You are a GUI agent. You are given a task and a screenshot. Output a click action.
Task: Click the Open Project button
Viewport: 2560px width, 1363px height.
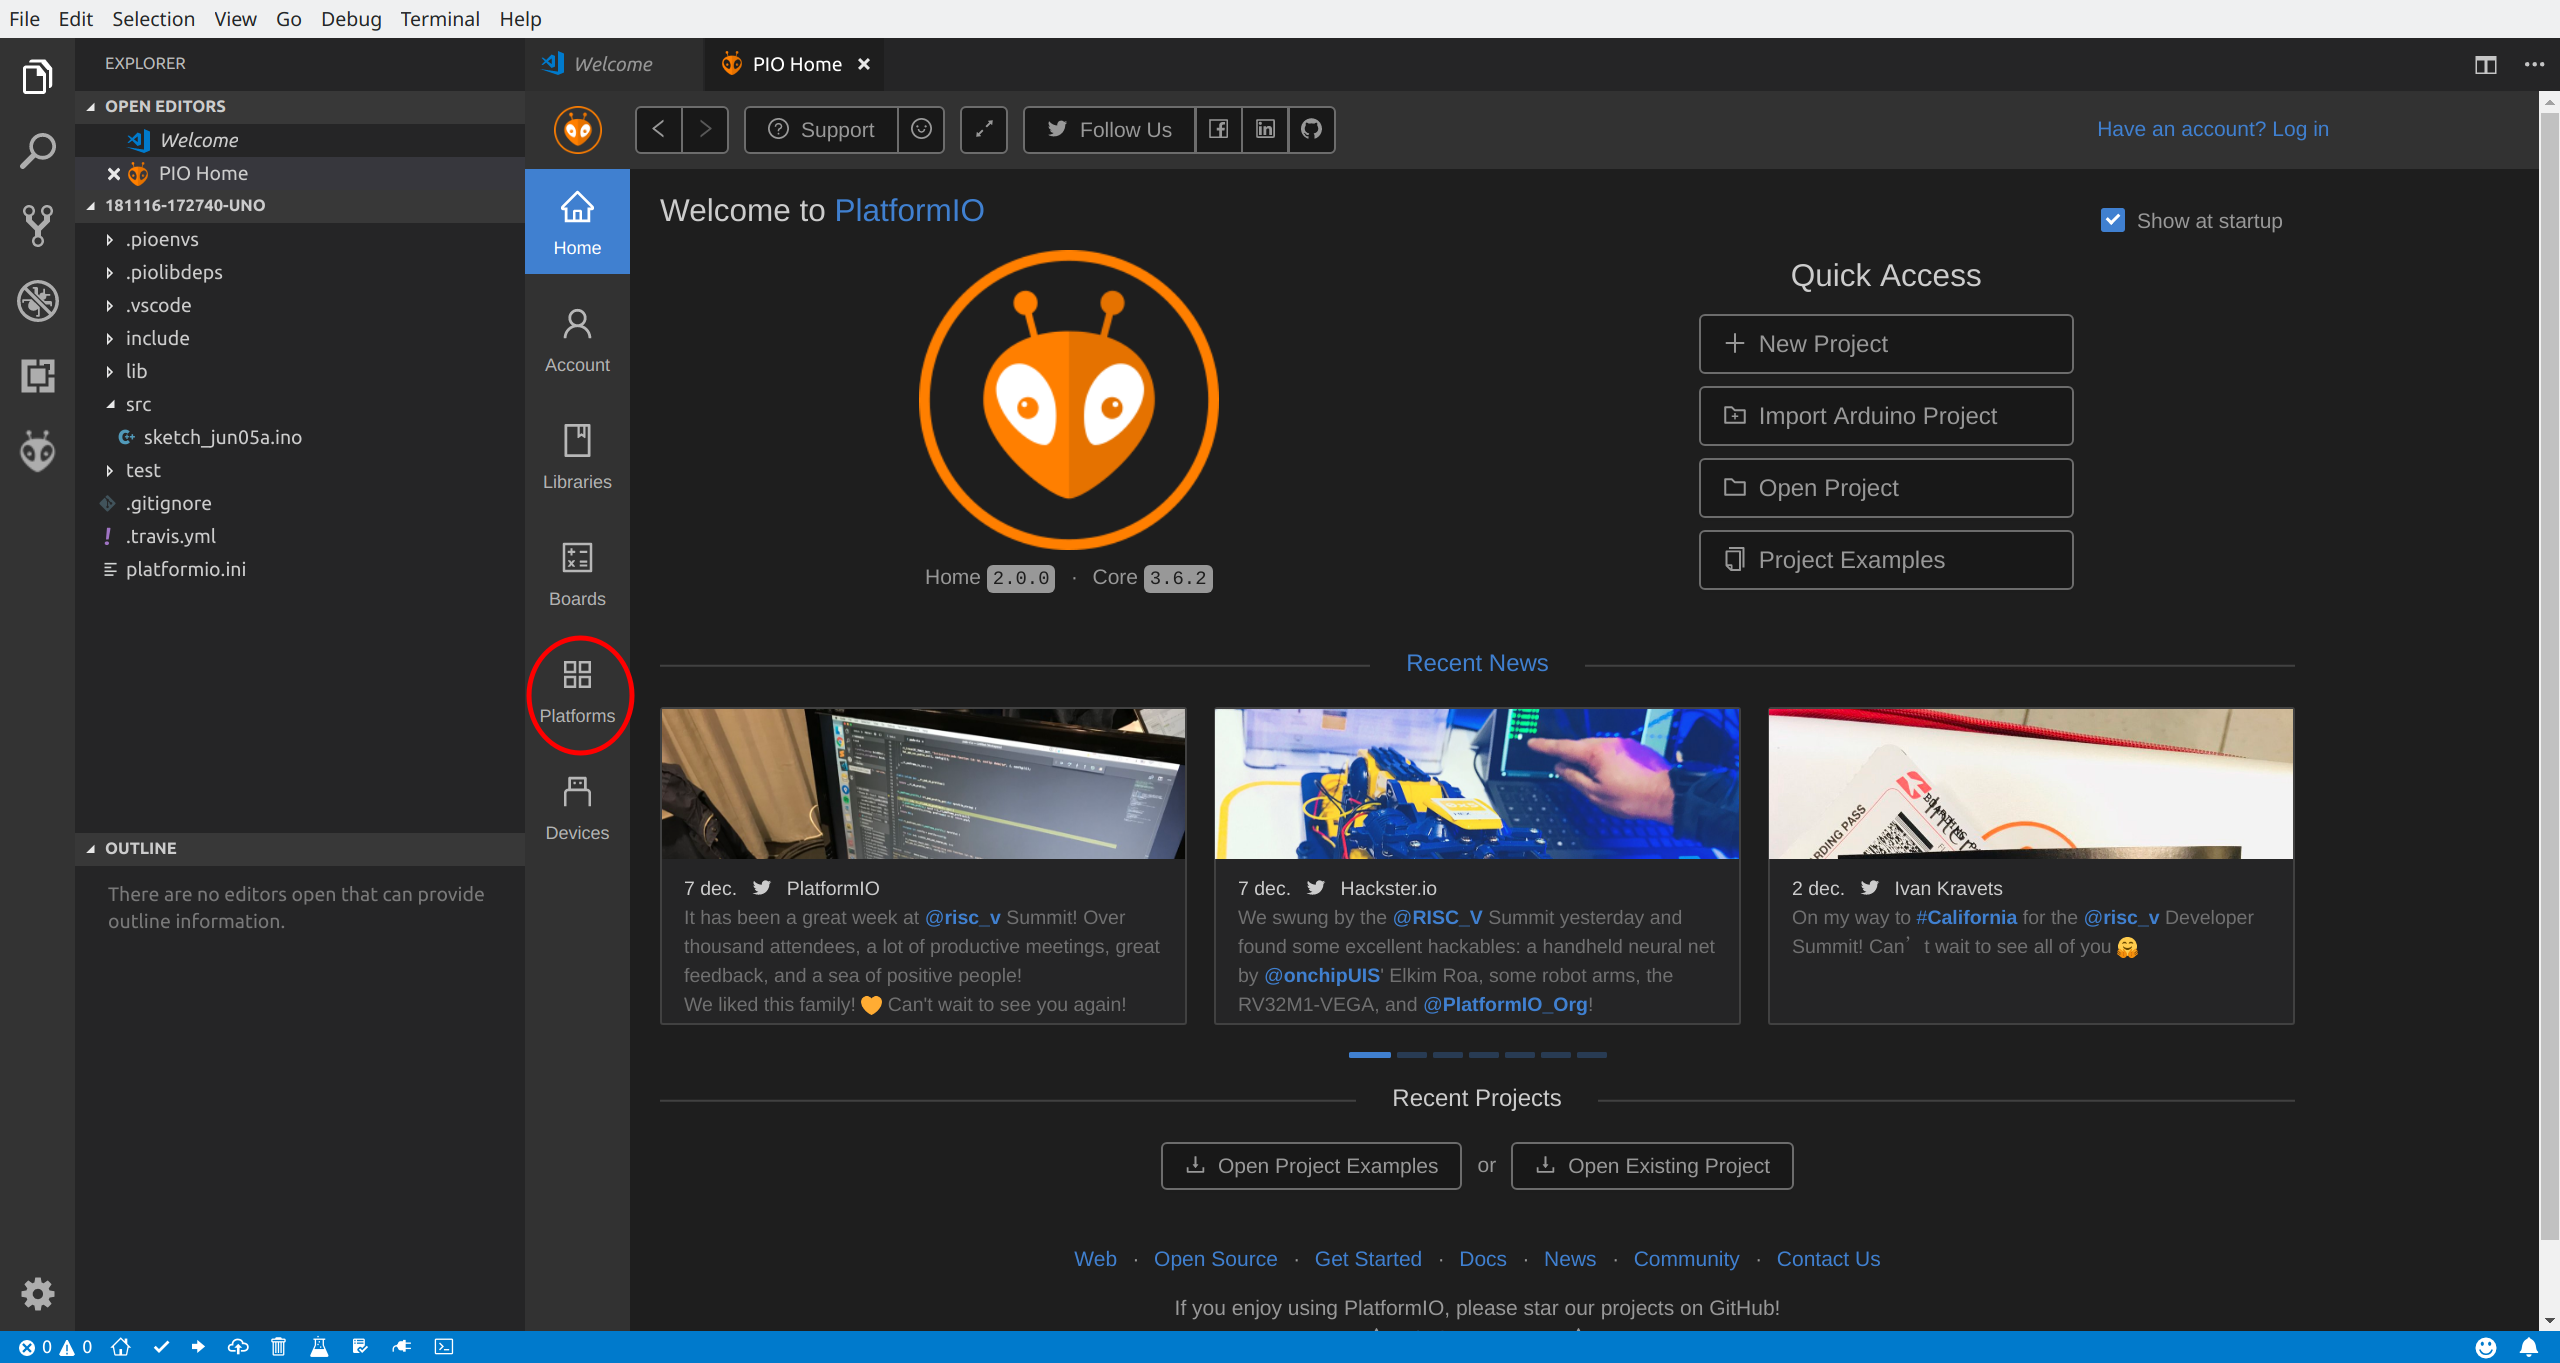(x=1885, y=488)
